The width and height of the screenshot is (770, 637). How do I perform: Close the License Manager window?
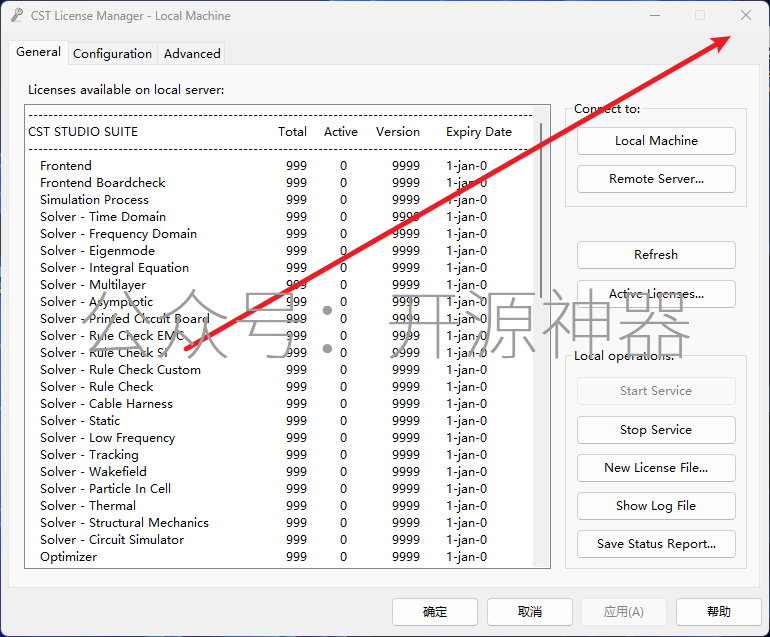pos(745,16)
